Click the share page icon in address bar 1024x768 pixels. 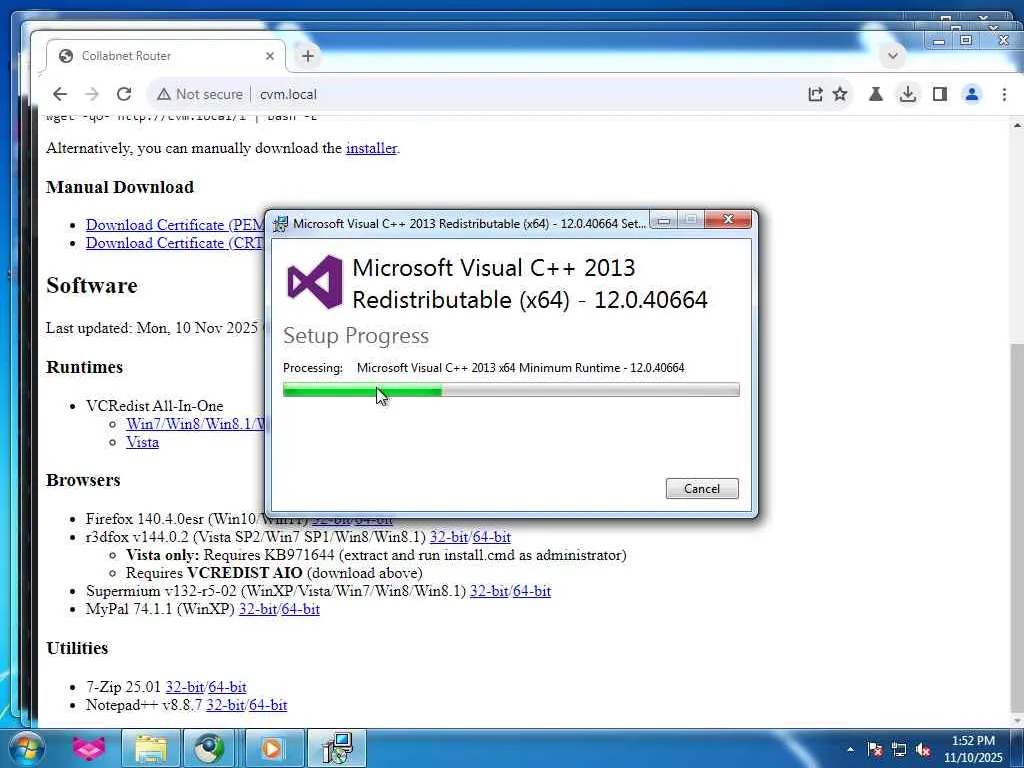815,94
